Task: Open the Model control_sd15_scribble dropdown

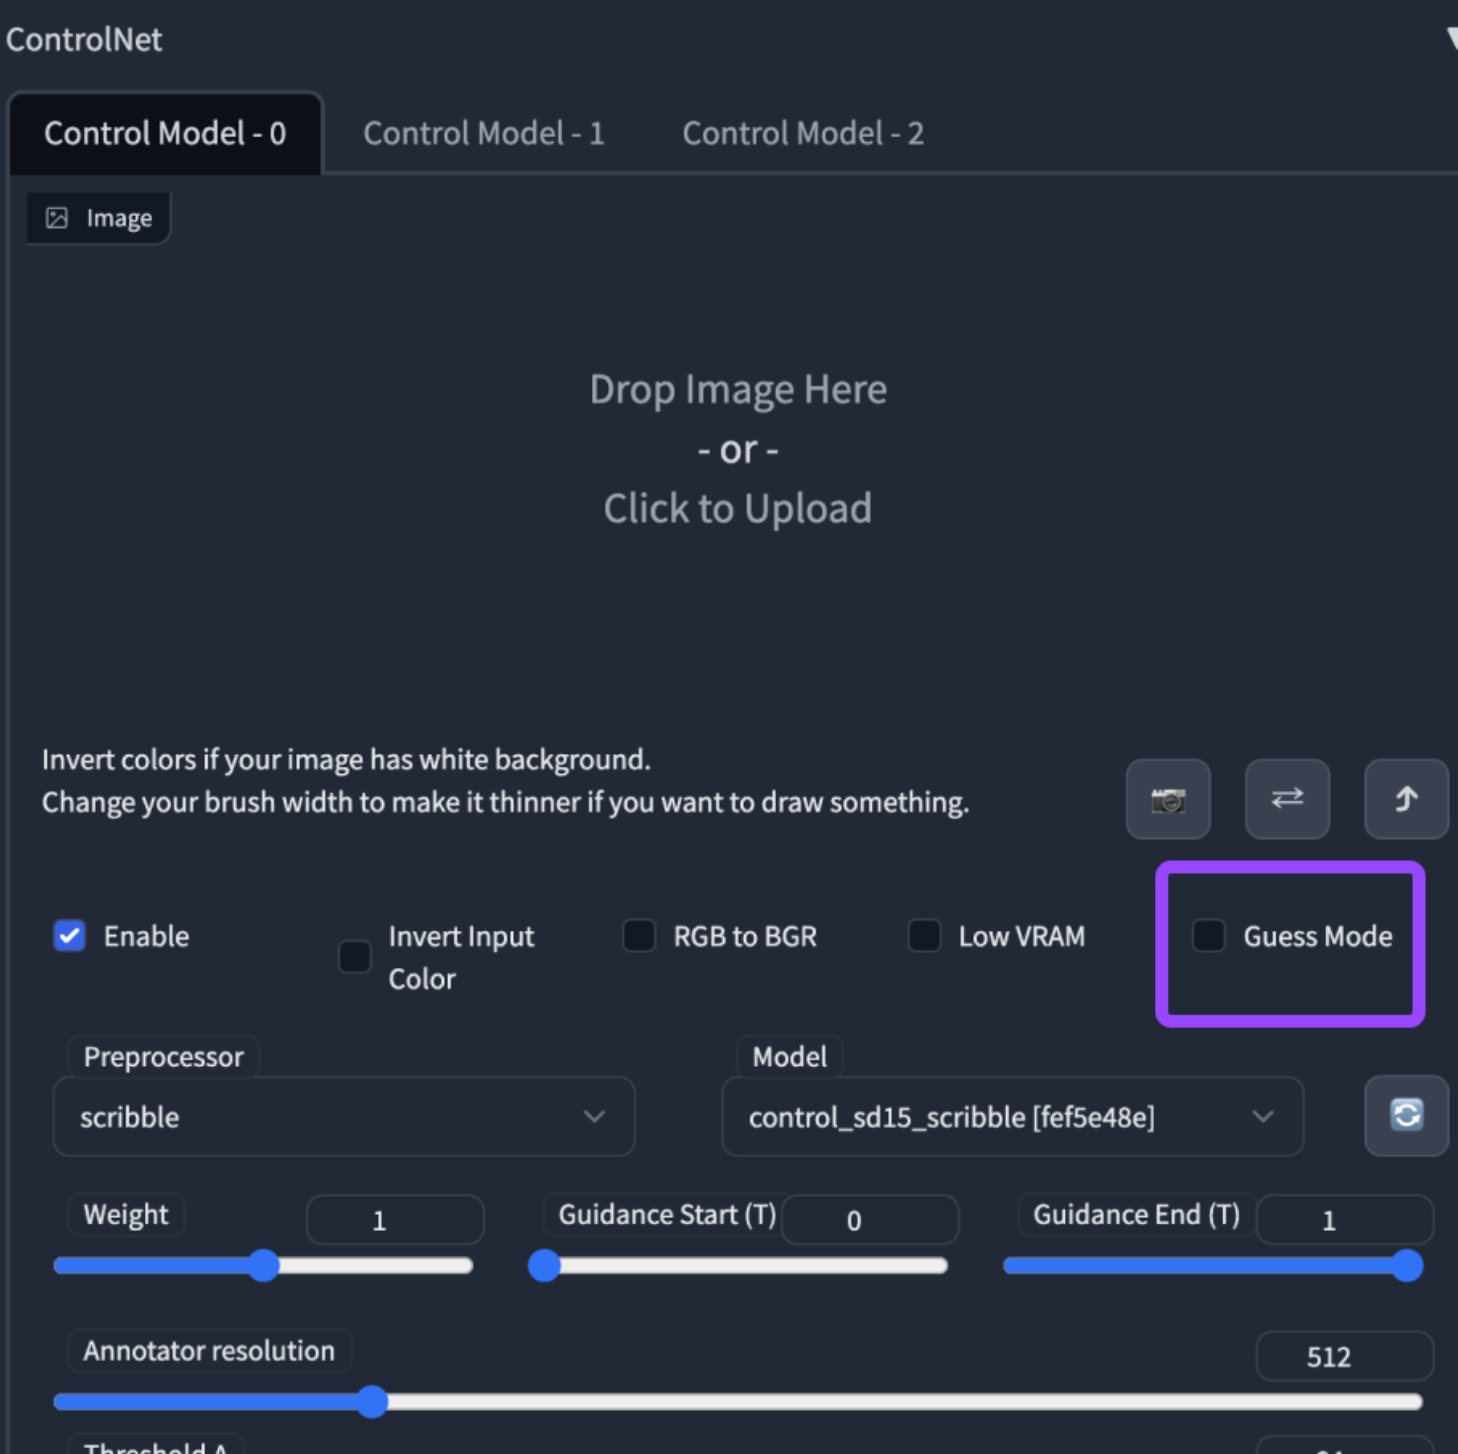Action: pyautogui.click(x=1011, y=1116)
